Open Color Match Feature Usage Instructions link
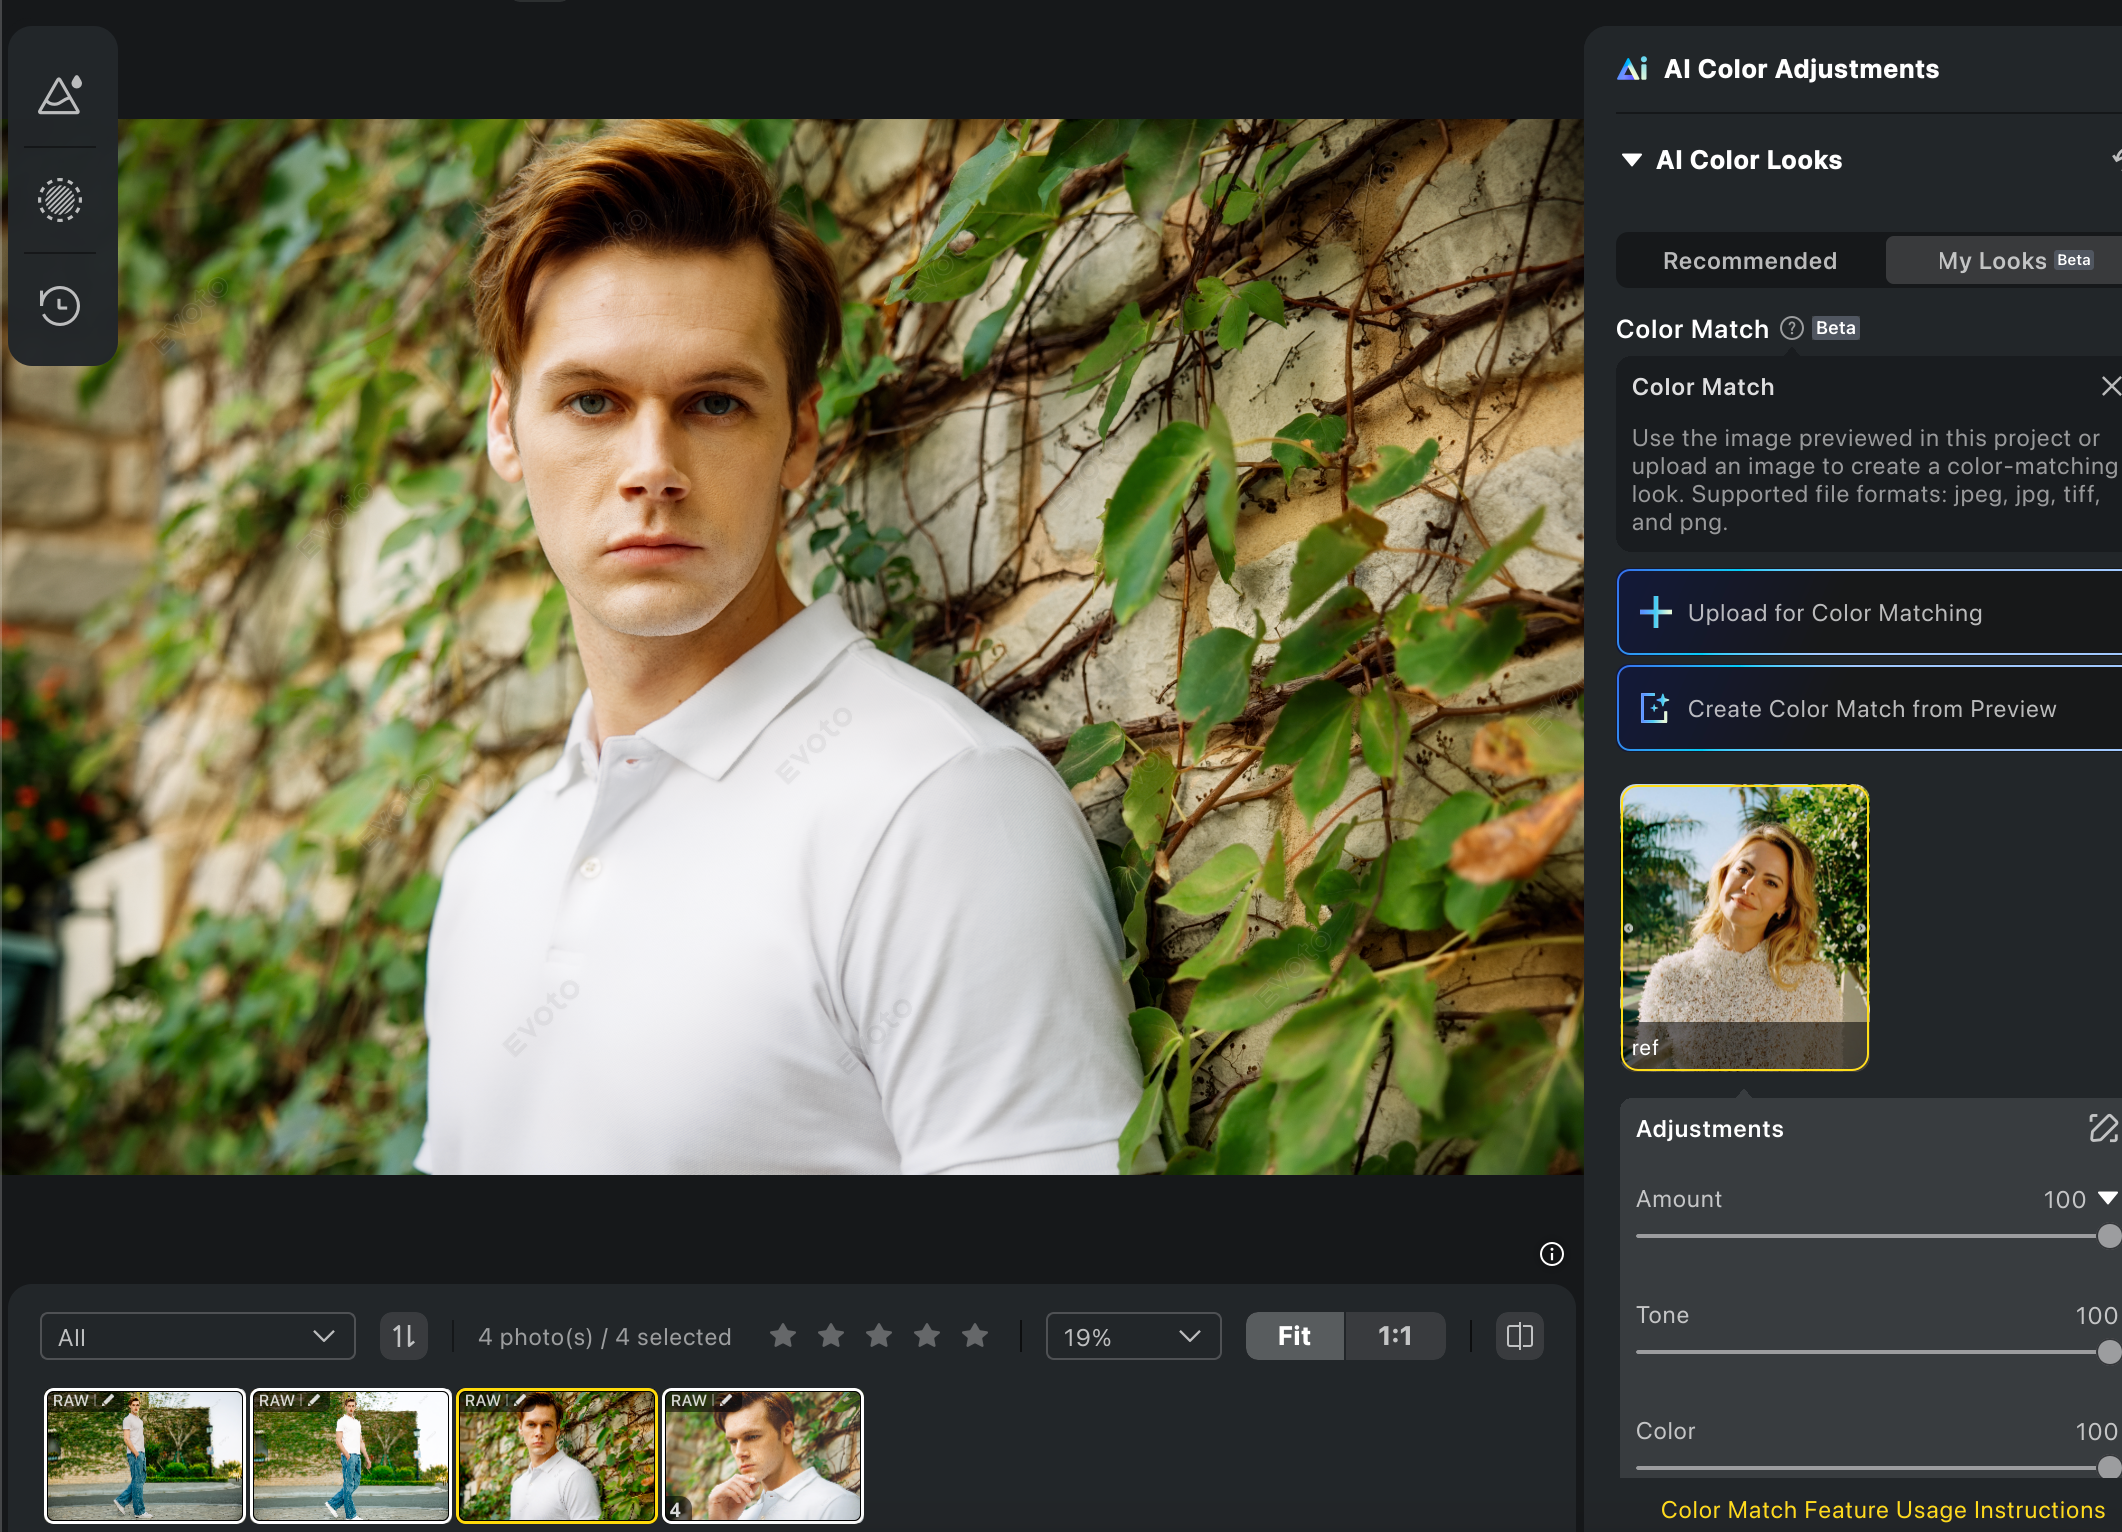Image resolution: width=2122 pixels, height=1532 pixels. 1882,1510
